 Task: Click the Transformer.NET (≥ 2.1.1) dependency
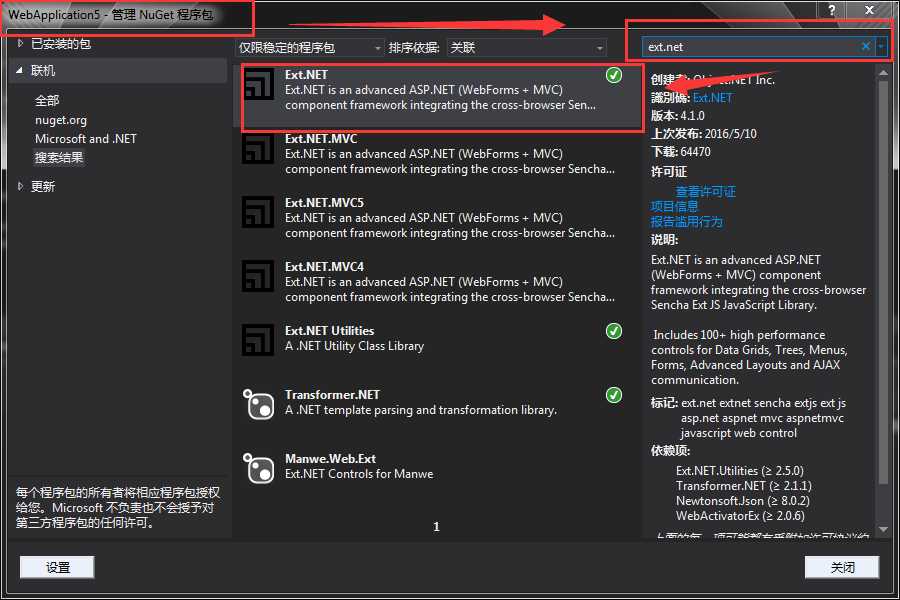(x=744, y=486)
